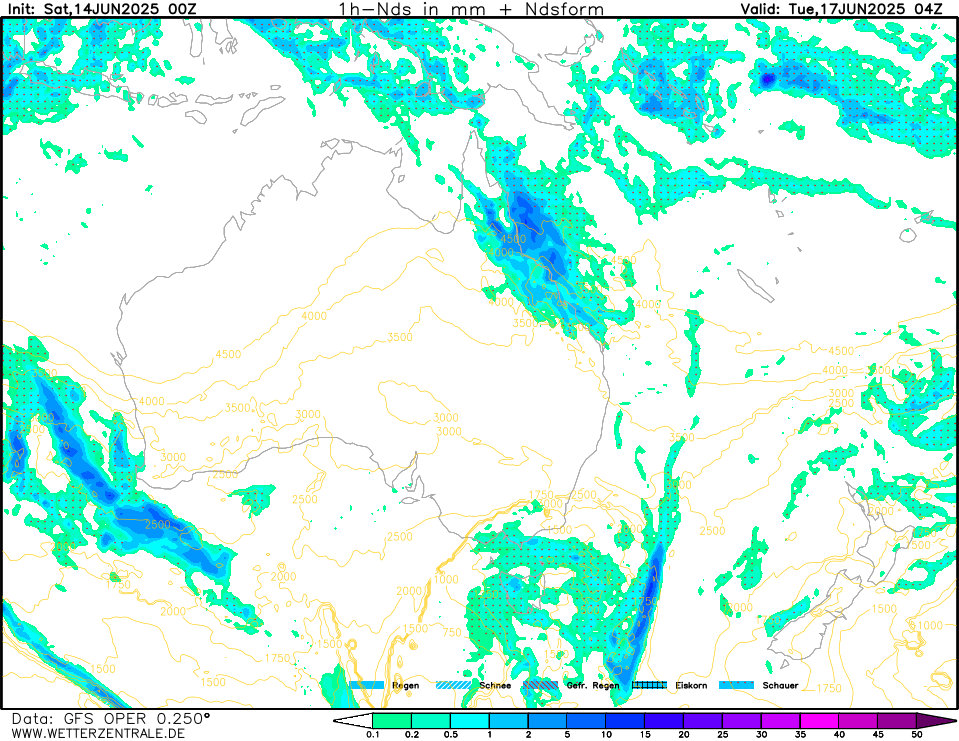Click the color bar segment between 45 and 50
The width and height of the screenshot is (959, 741).
tap(897, 721)
